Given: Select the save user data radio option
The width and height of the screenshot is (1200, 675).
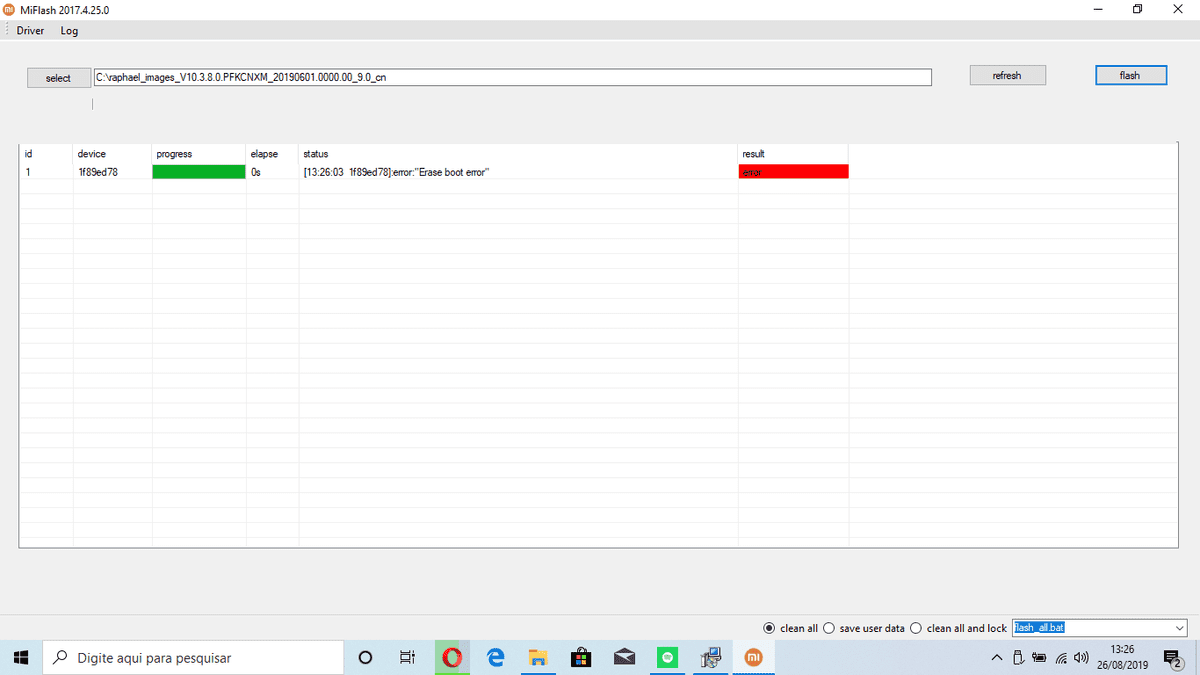Looking at the screenshot, I should (864, 628).
